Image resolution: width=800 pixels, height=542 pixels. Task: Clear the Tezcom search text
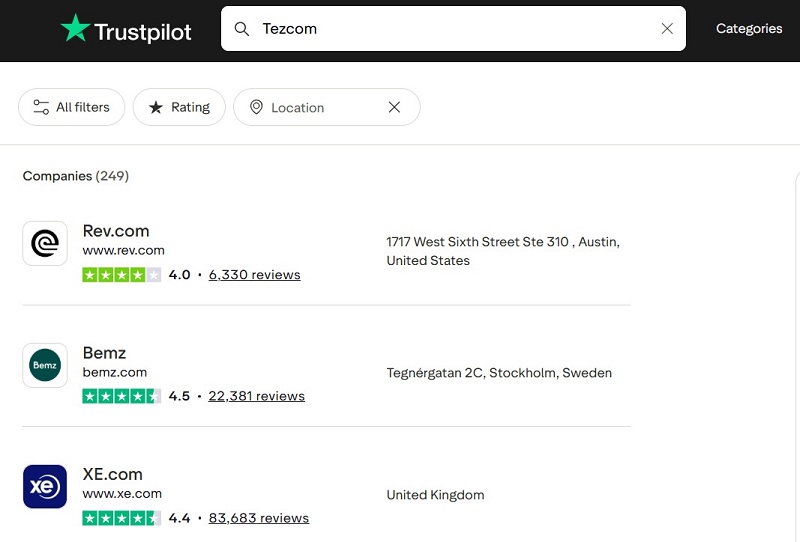667,29
